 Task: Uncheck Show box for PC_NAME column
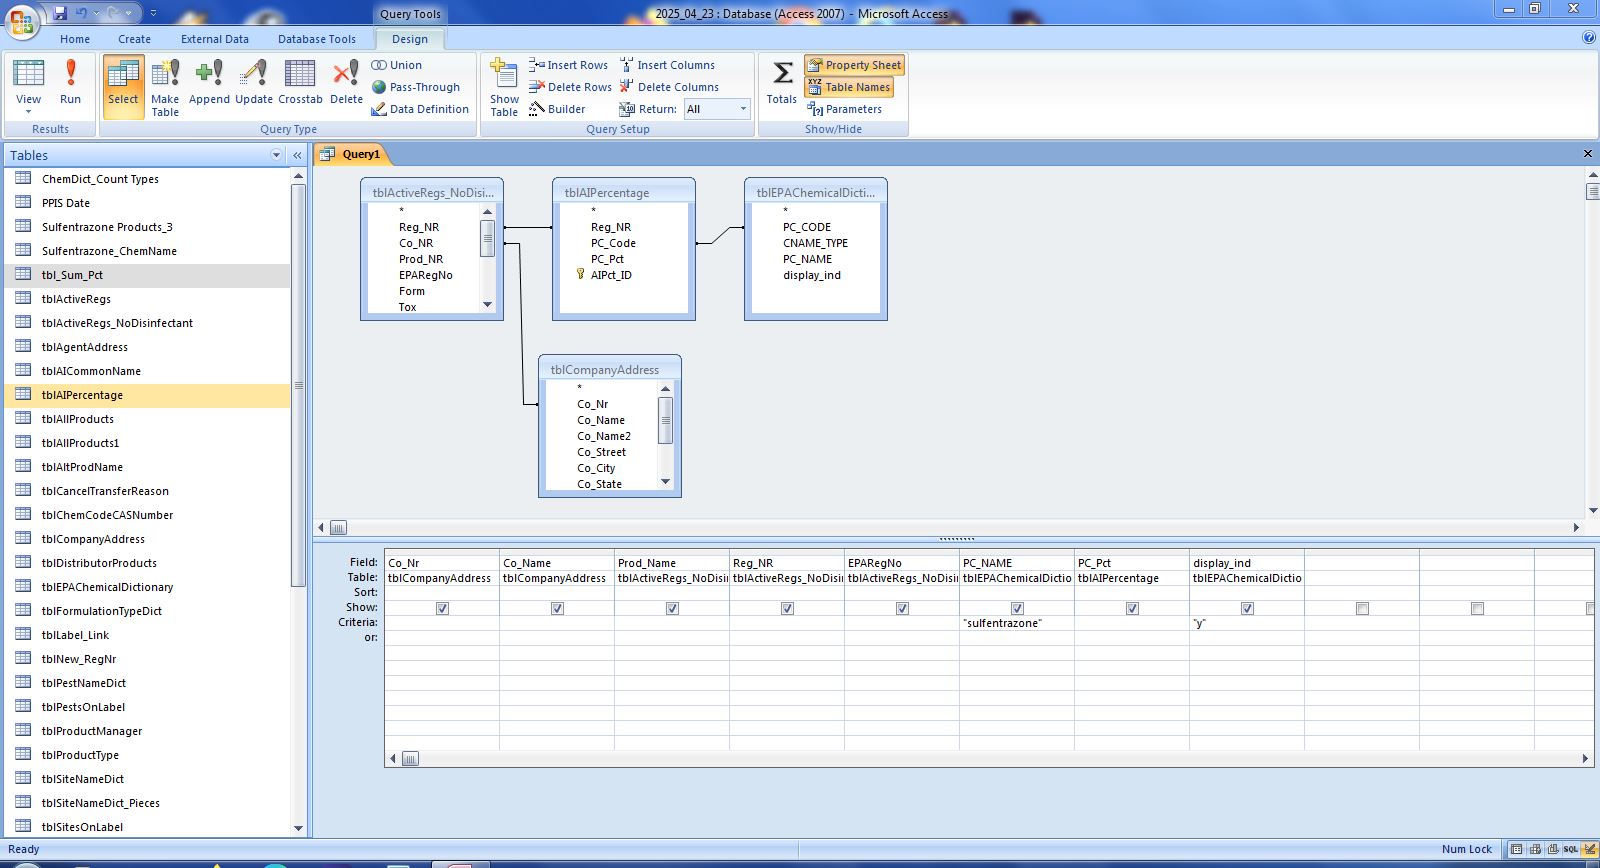click(1017, 608)
